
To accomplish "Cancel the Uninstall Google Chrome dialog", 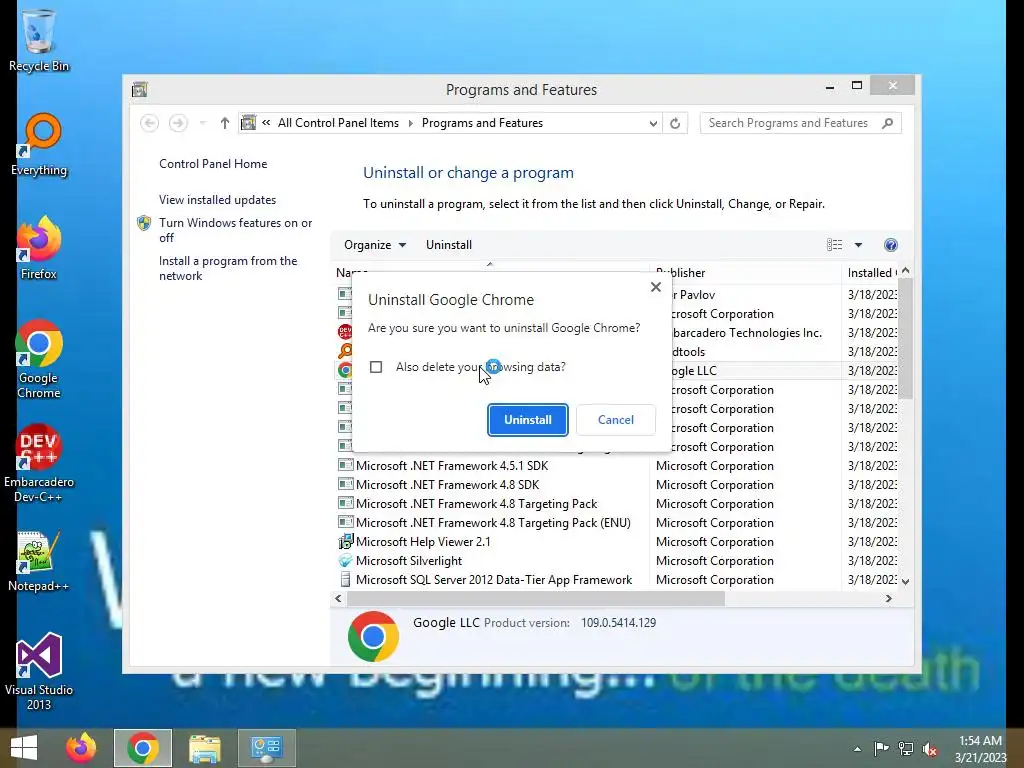I will 616,420.
